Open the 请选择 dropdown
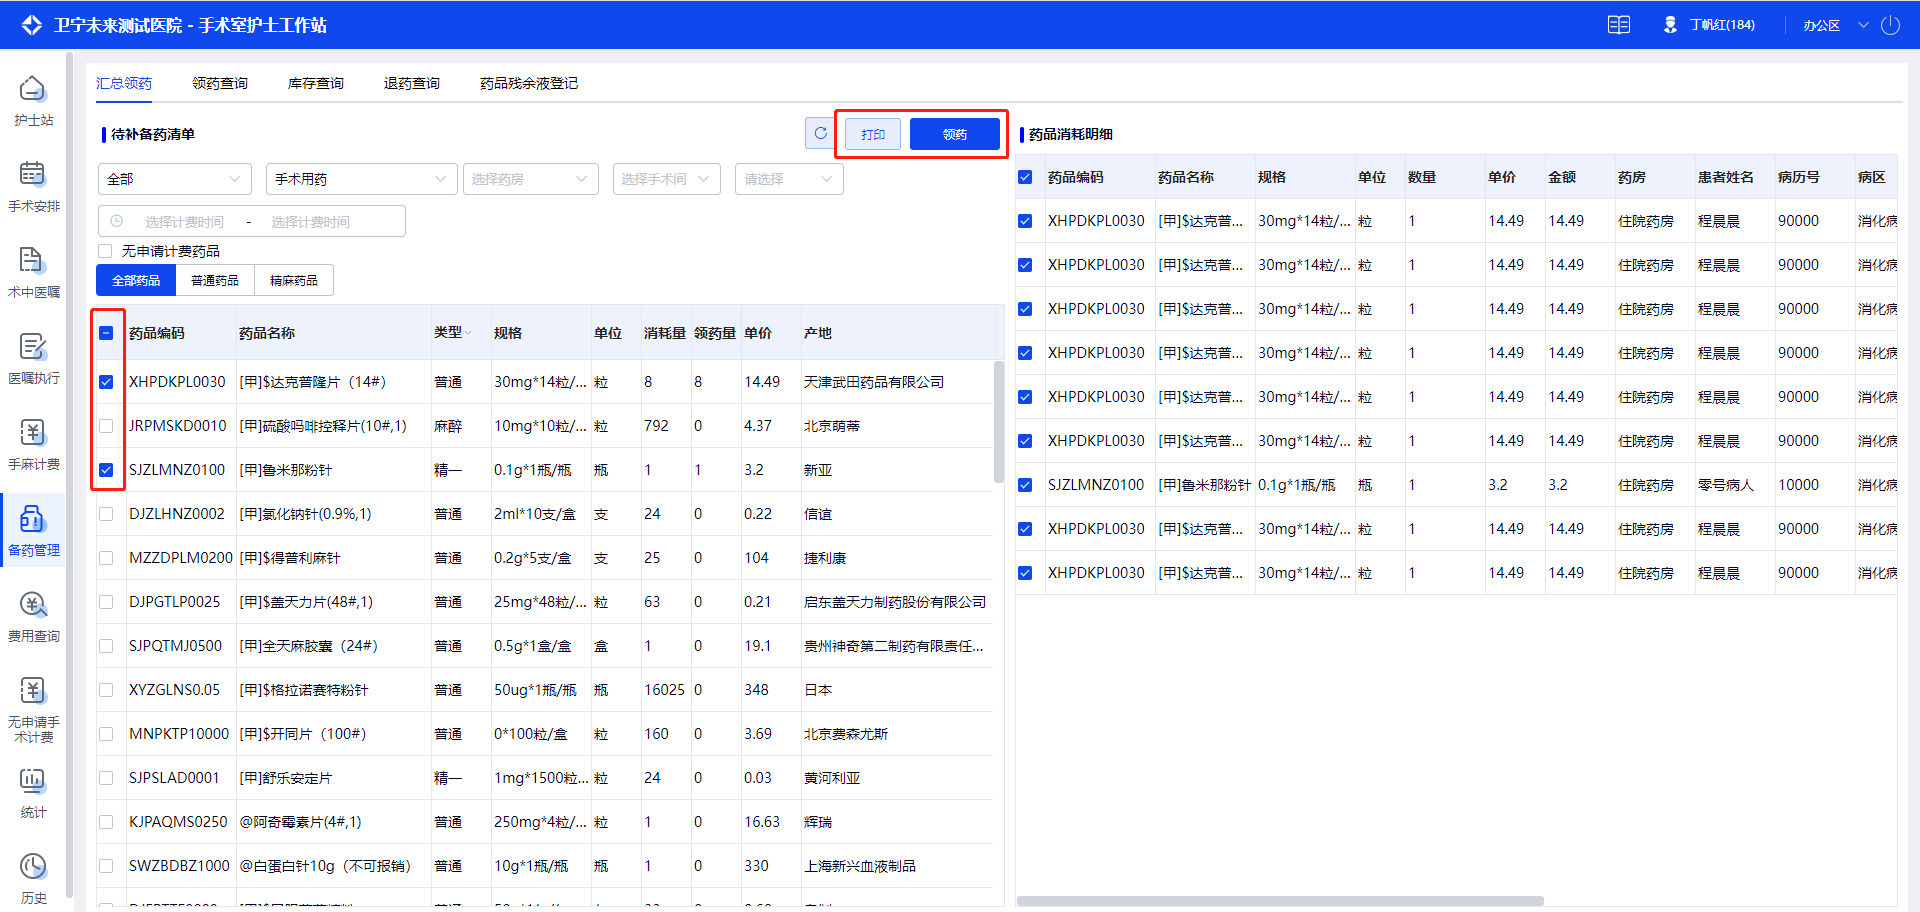 click(x=789, y=179)
